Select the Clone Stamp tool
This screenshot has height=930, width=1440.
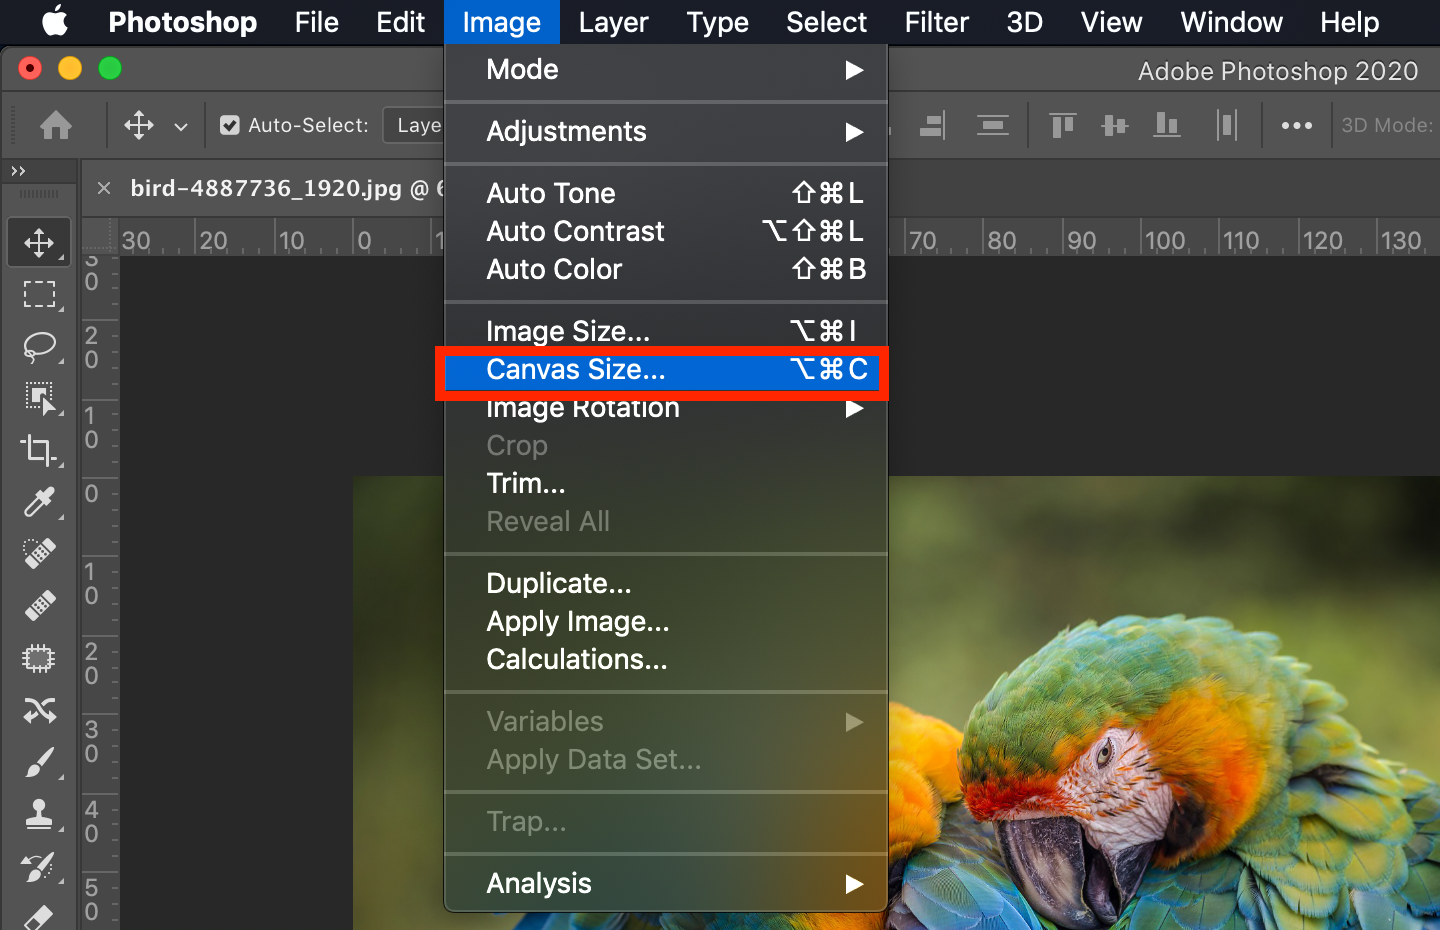[39, 814]
